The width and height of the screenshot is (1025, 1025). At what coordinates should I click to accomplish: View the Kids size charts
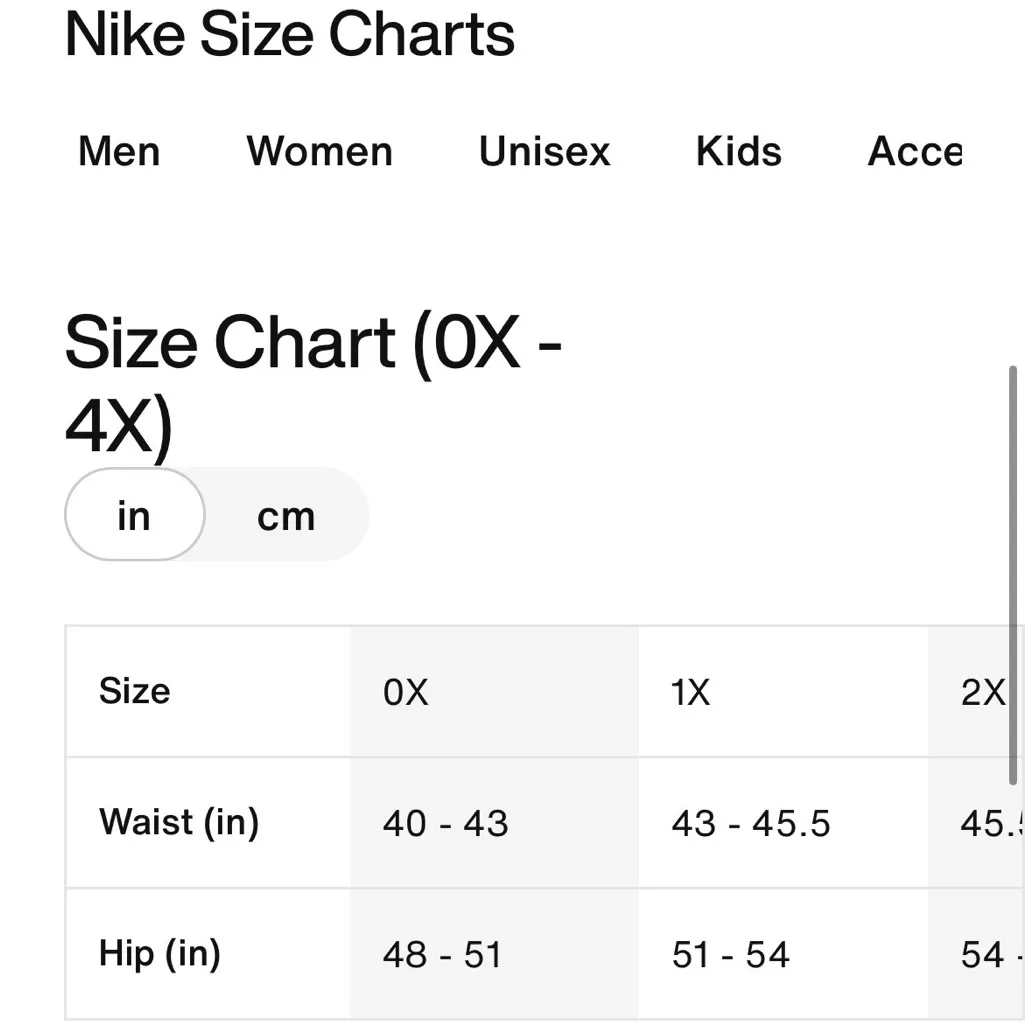tap(737, 152)
